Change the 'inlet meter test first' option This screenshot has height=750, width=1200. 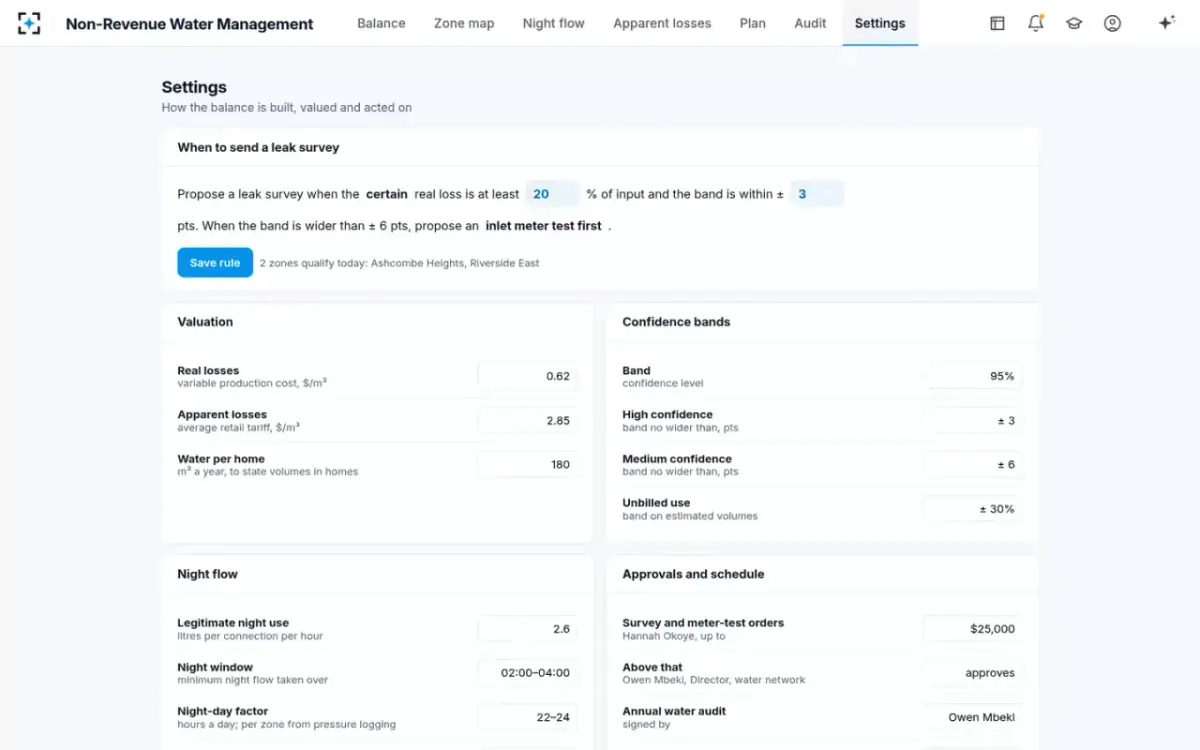pos(543,226)
